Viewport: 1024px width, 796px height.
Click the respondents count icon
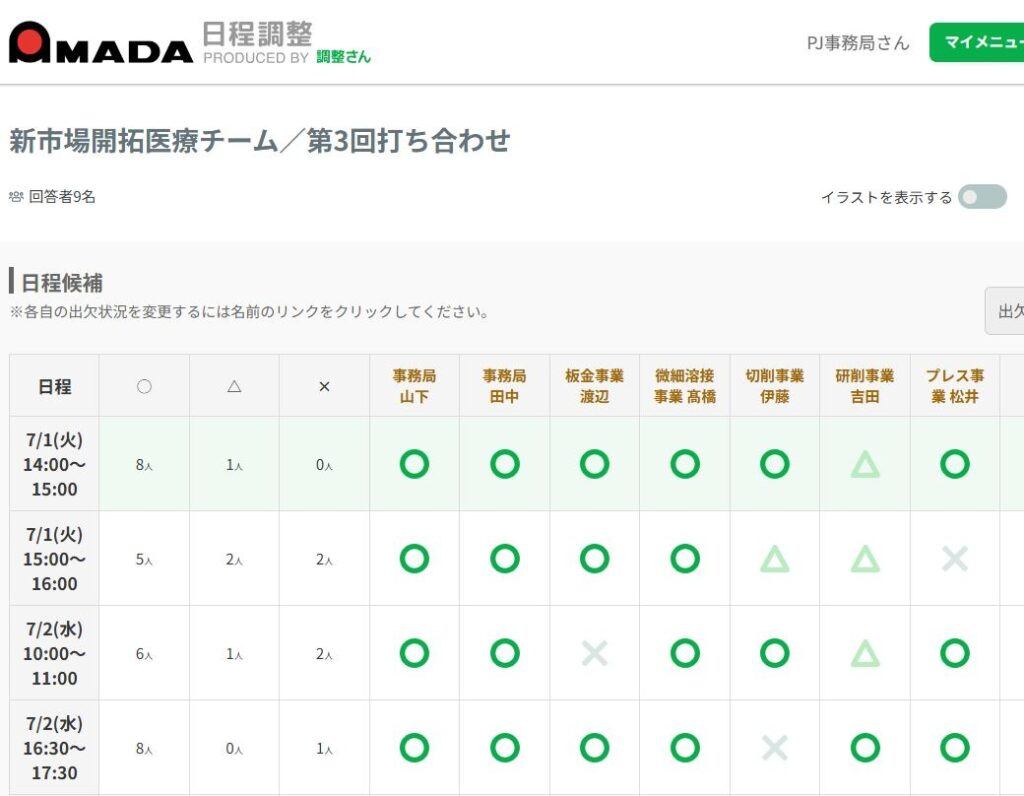16,197
